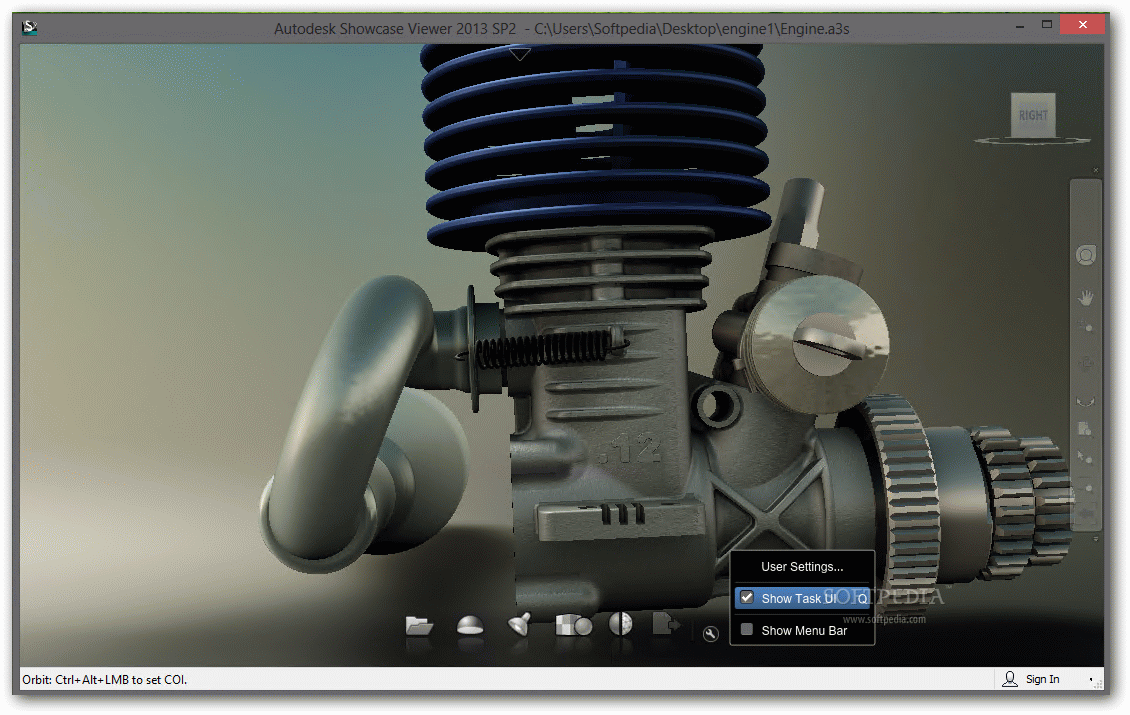Minimize the Showcase Viewer window
The height and width of the screenshot is (715, 1130).
(x=1020, y=25)
